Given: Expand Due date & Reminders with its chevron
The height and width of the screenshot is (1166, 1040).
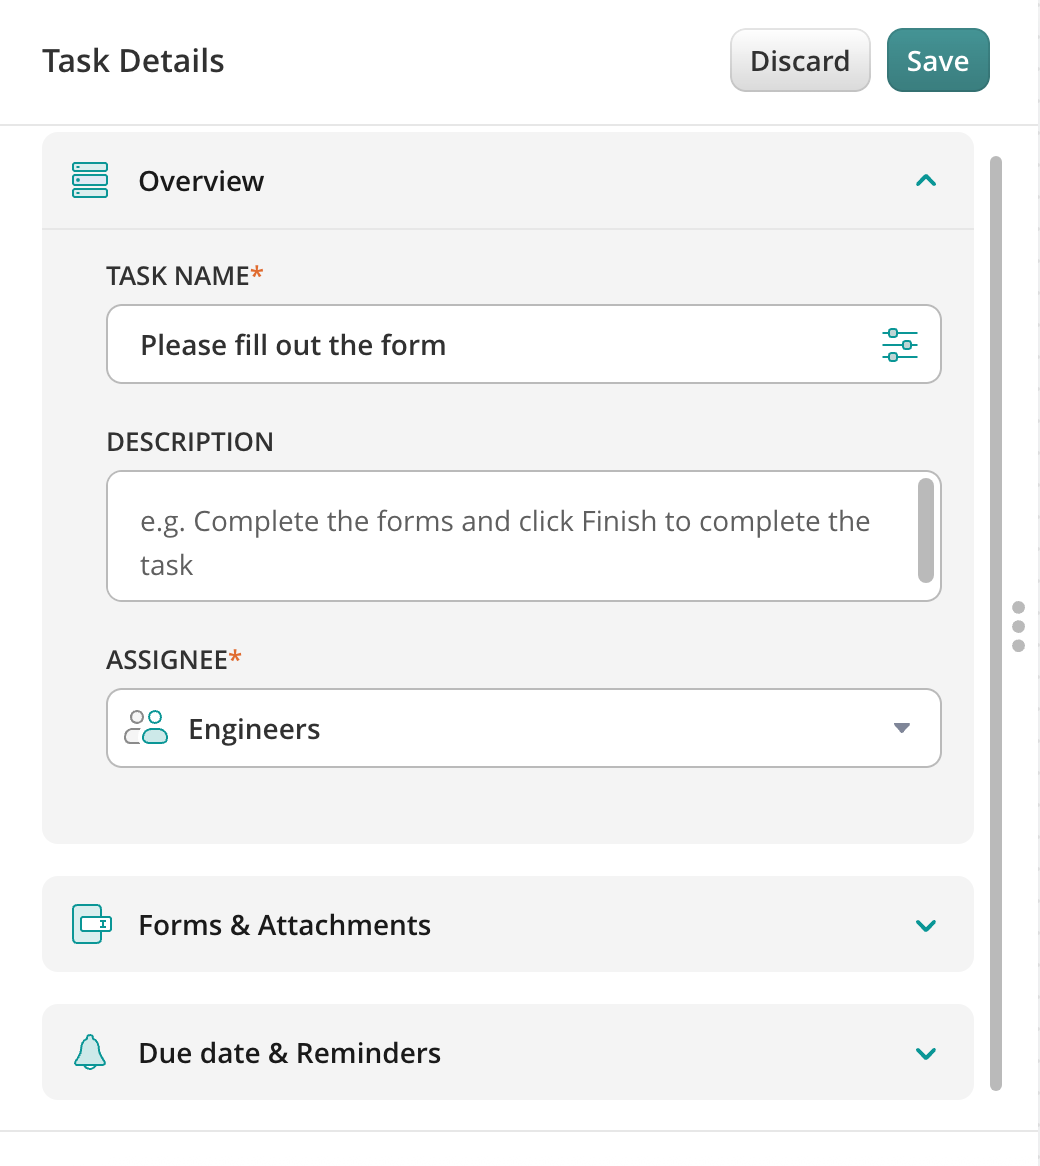Looking at the screenshot, I should pyautogui.click(x=926, y=1053).
